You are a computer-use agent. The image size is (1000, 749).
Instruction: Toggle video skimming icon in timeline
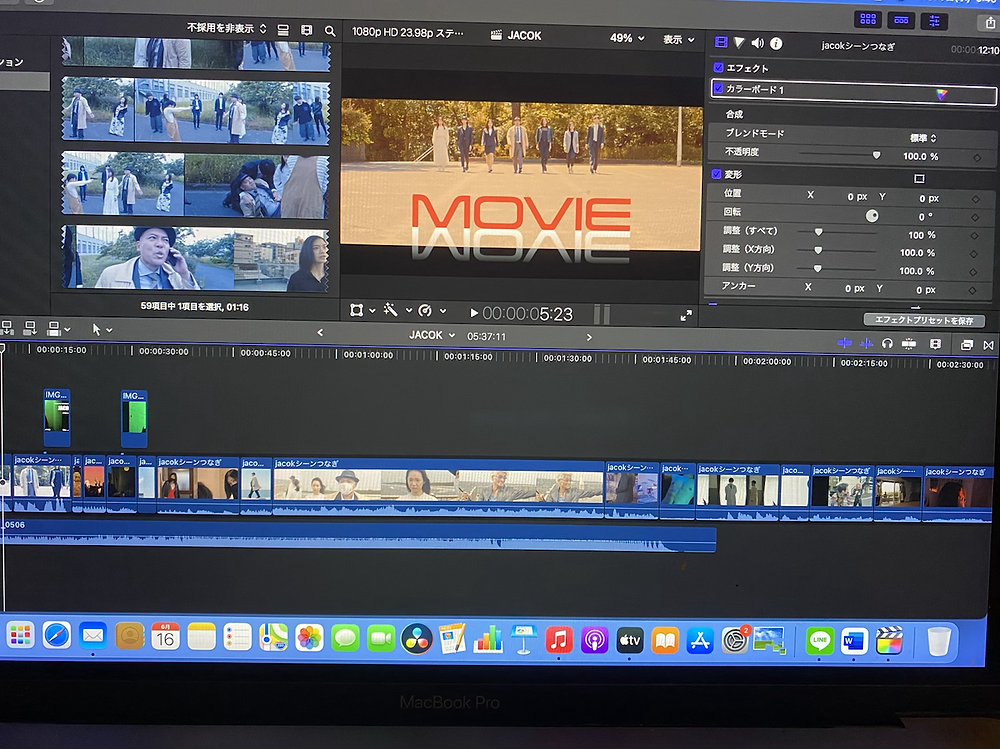coord(844,343)
